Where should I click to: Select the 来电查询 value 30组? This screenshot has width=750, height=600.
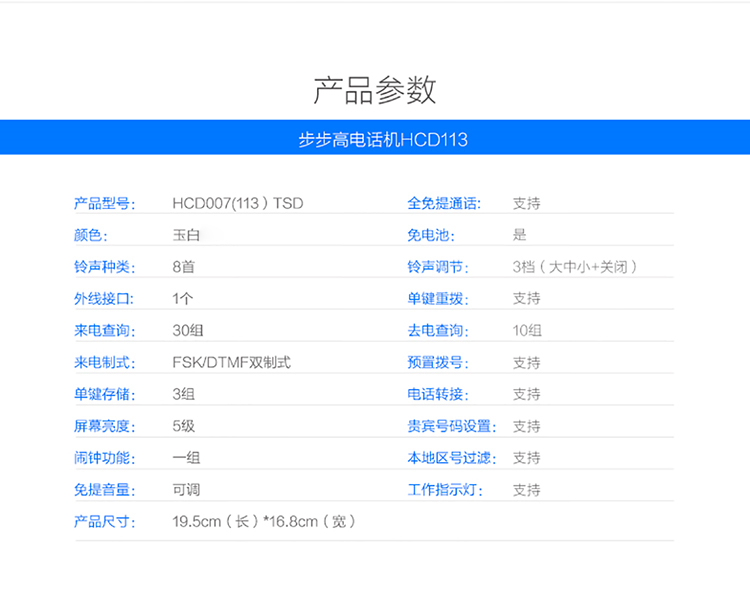[x=188, y=331]
